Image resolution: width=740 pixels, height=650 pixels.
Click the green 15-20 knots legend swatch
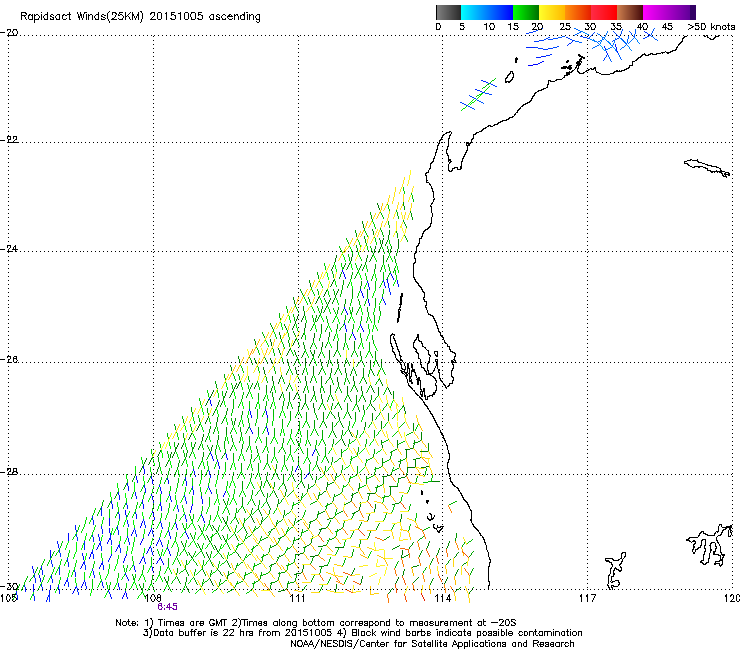point(526,12)
